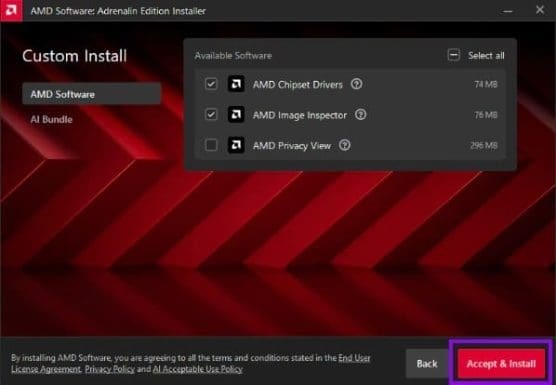Switch to the AI Bundle tab
The image size is (556, 385).
tap(51, 119)
